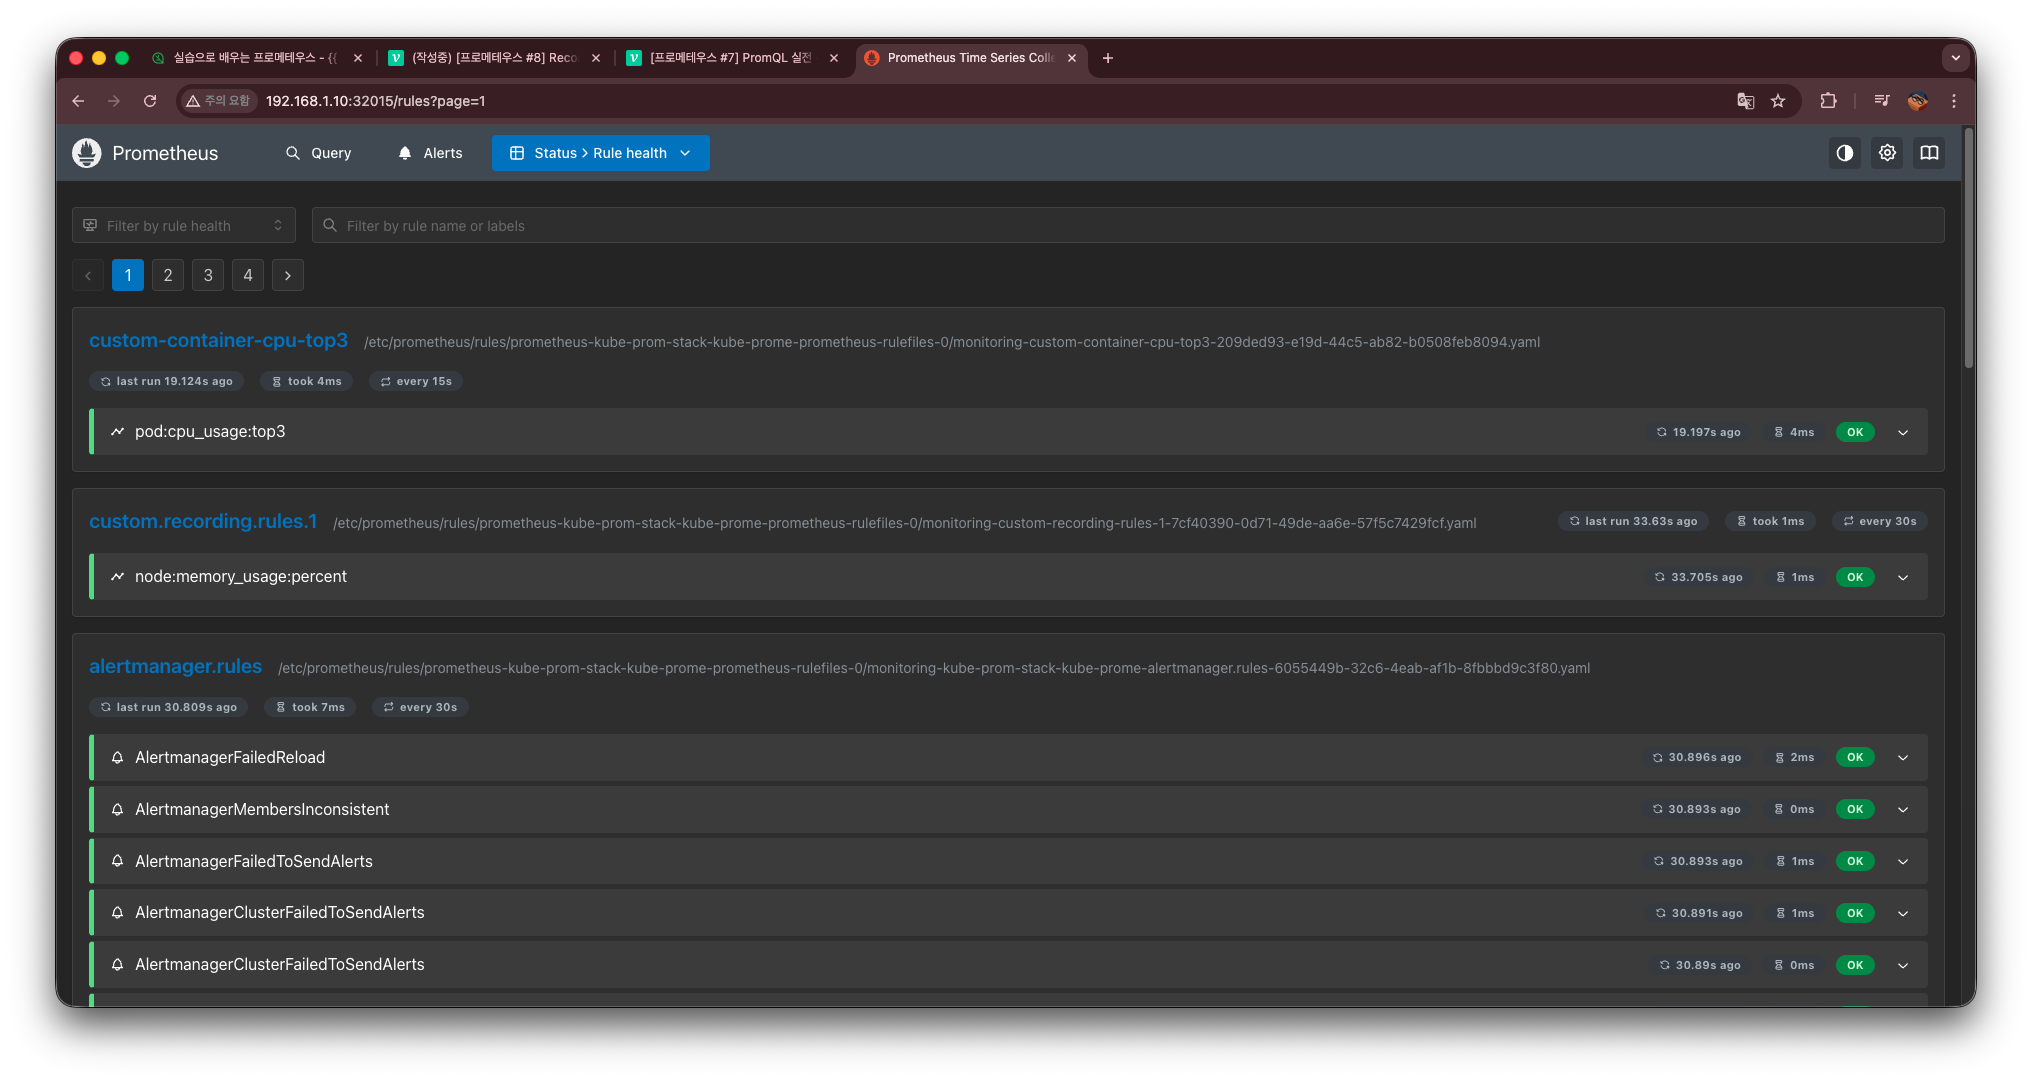Bookmark this page with the star icon

pyautogui.click(x=1778, y=101)
